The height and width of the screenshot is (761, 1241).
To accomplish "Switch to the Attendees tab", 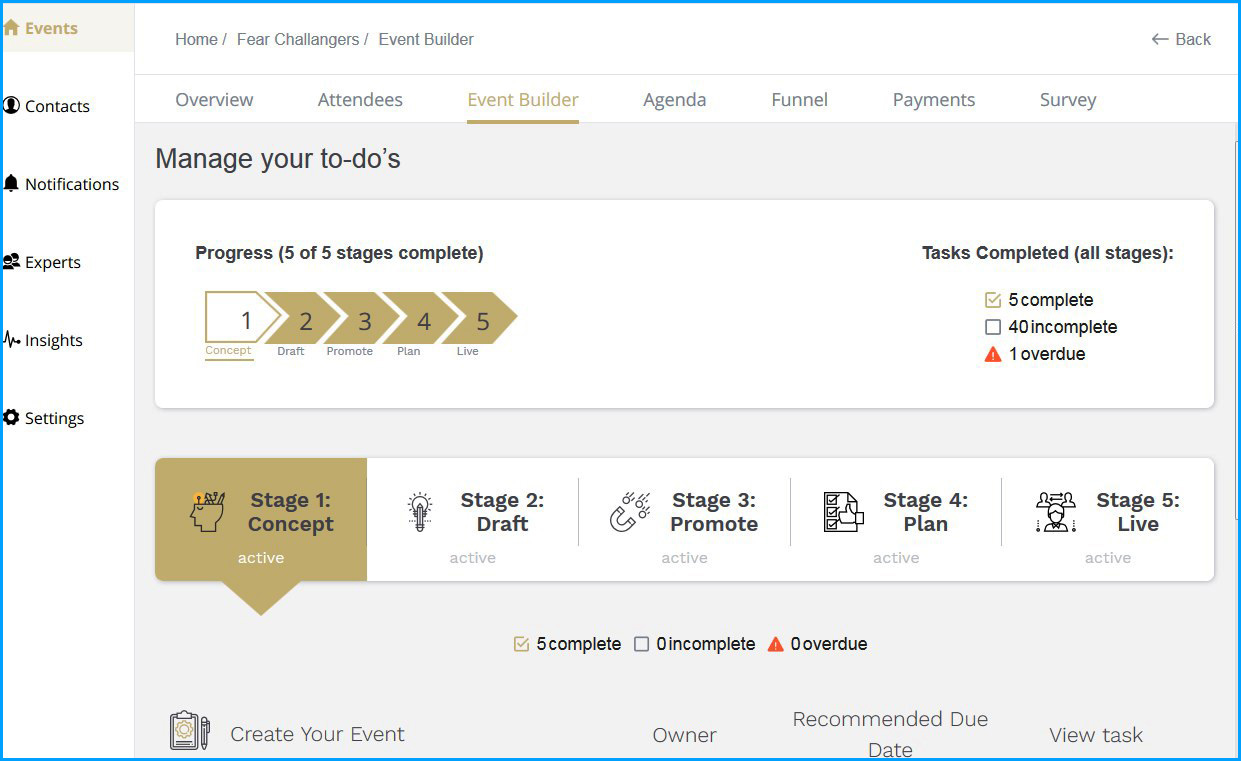I will coord(360,100).
